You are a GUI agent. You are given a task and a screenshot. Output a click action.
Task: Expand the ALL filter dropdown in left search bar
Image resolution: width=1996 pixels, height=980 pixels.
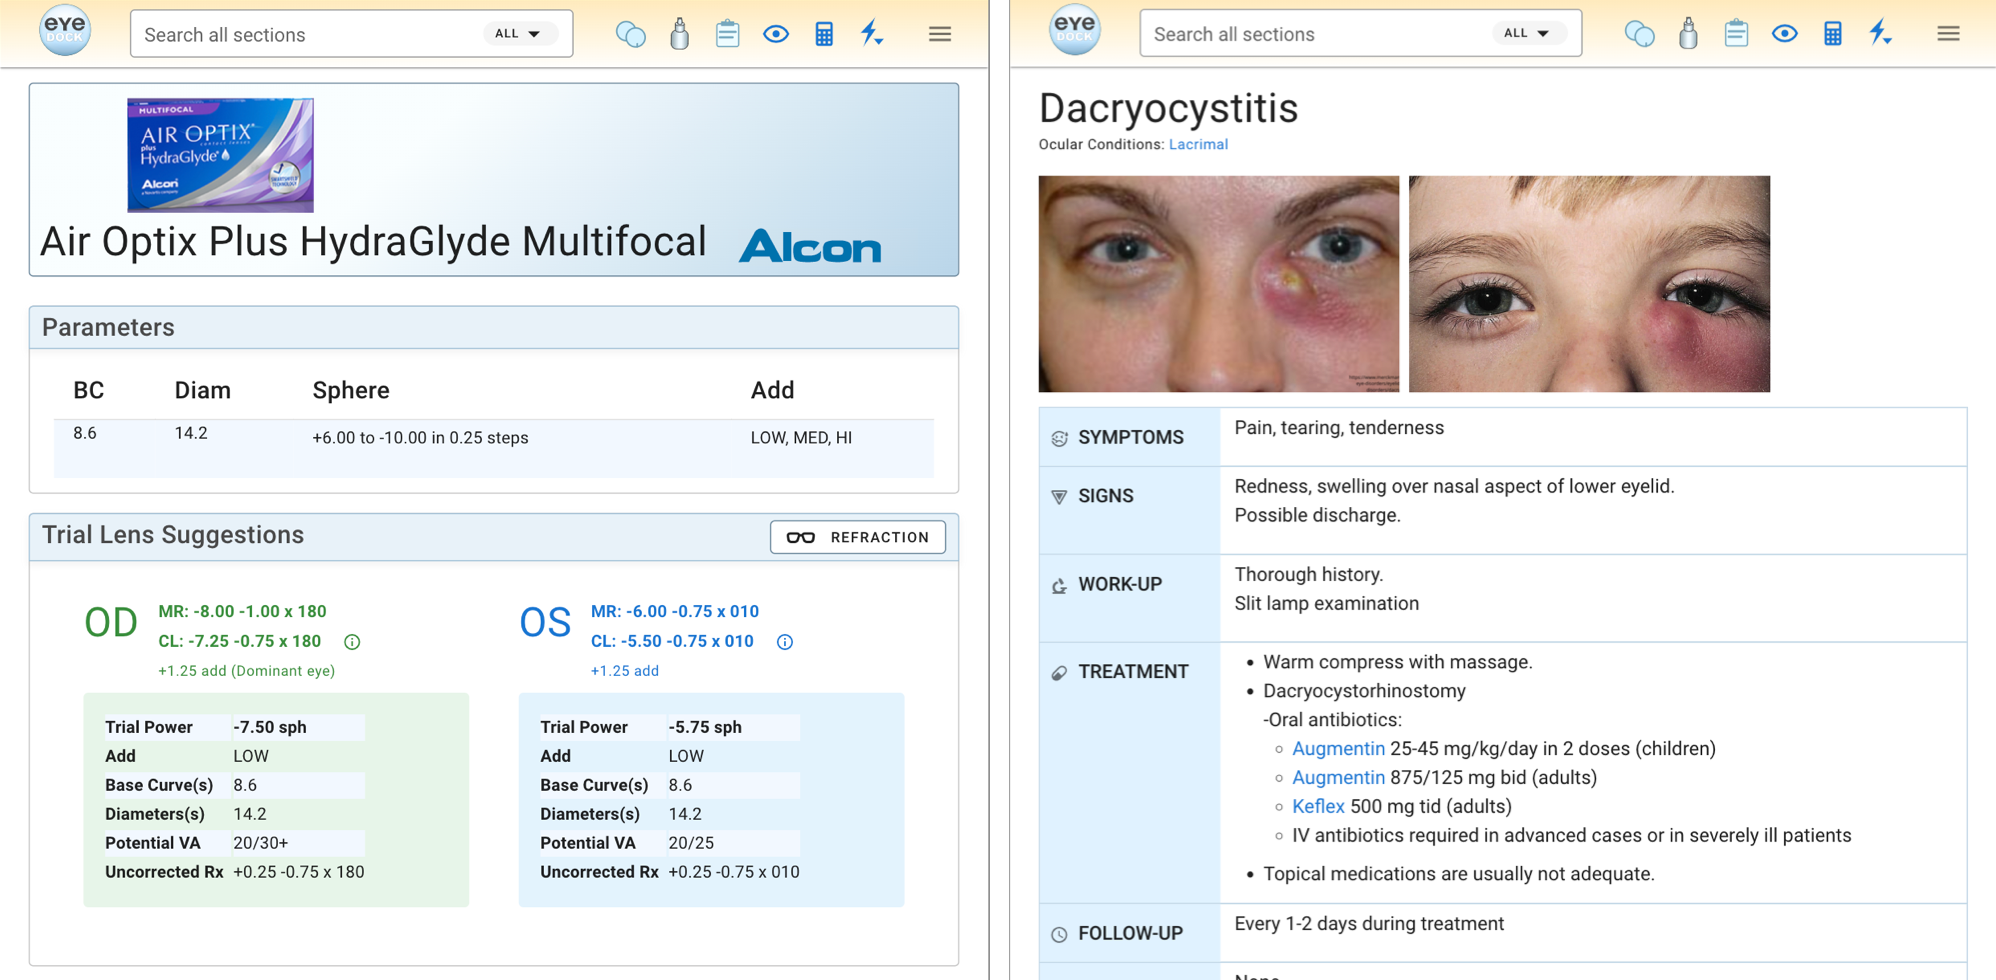[518, 34]
